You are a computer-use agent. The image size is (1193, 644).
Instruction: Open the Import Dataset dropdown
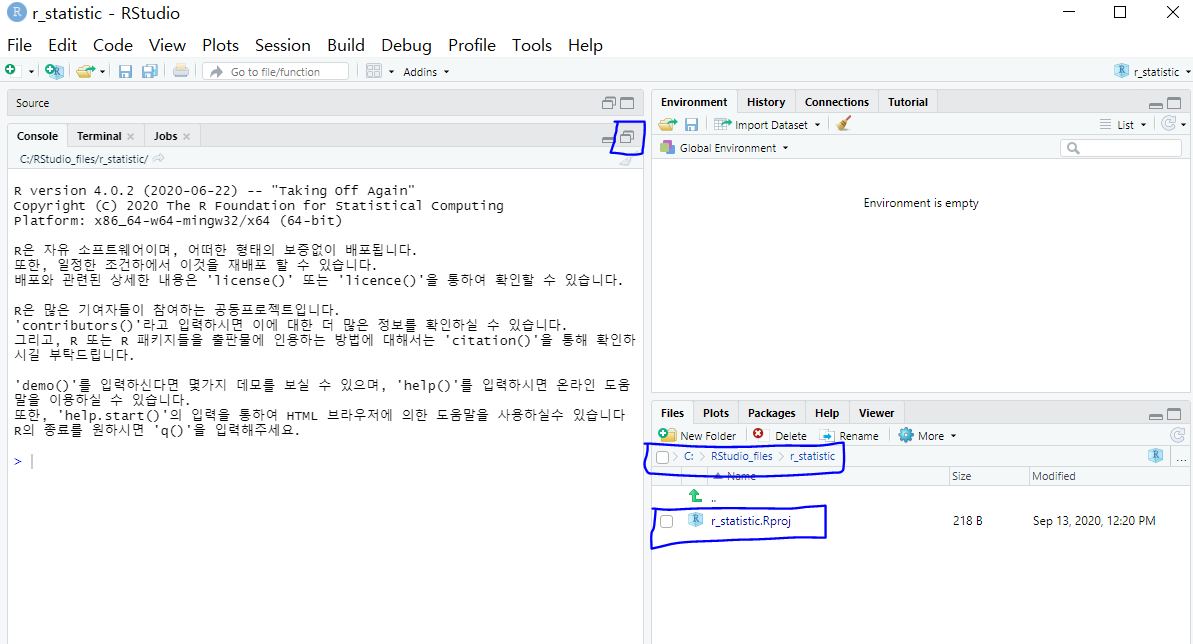coord(767,124)
